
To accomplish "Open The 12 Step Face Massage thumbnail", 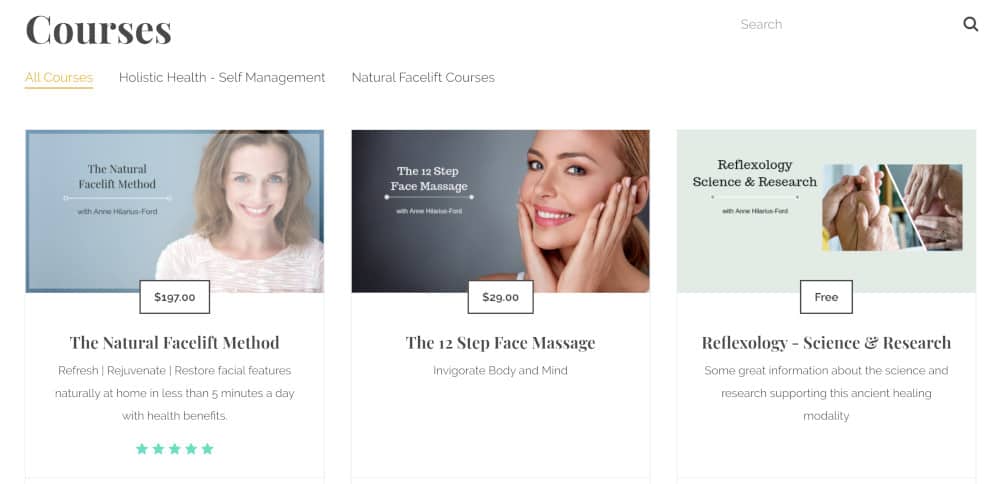I will 501,211.
